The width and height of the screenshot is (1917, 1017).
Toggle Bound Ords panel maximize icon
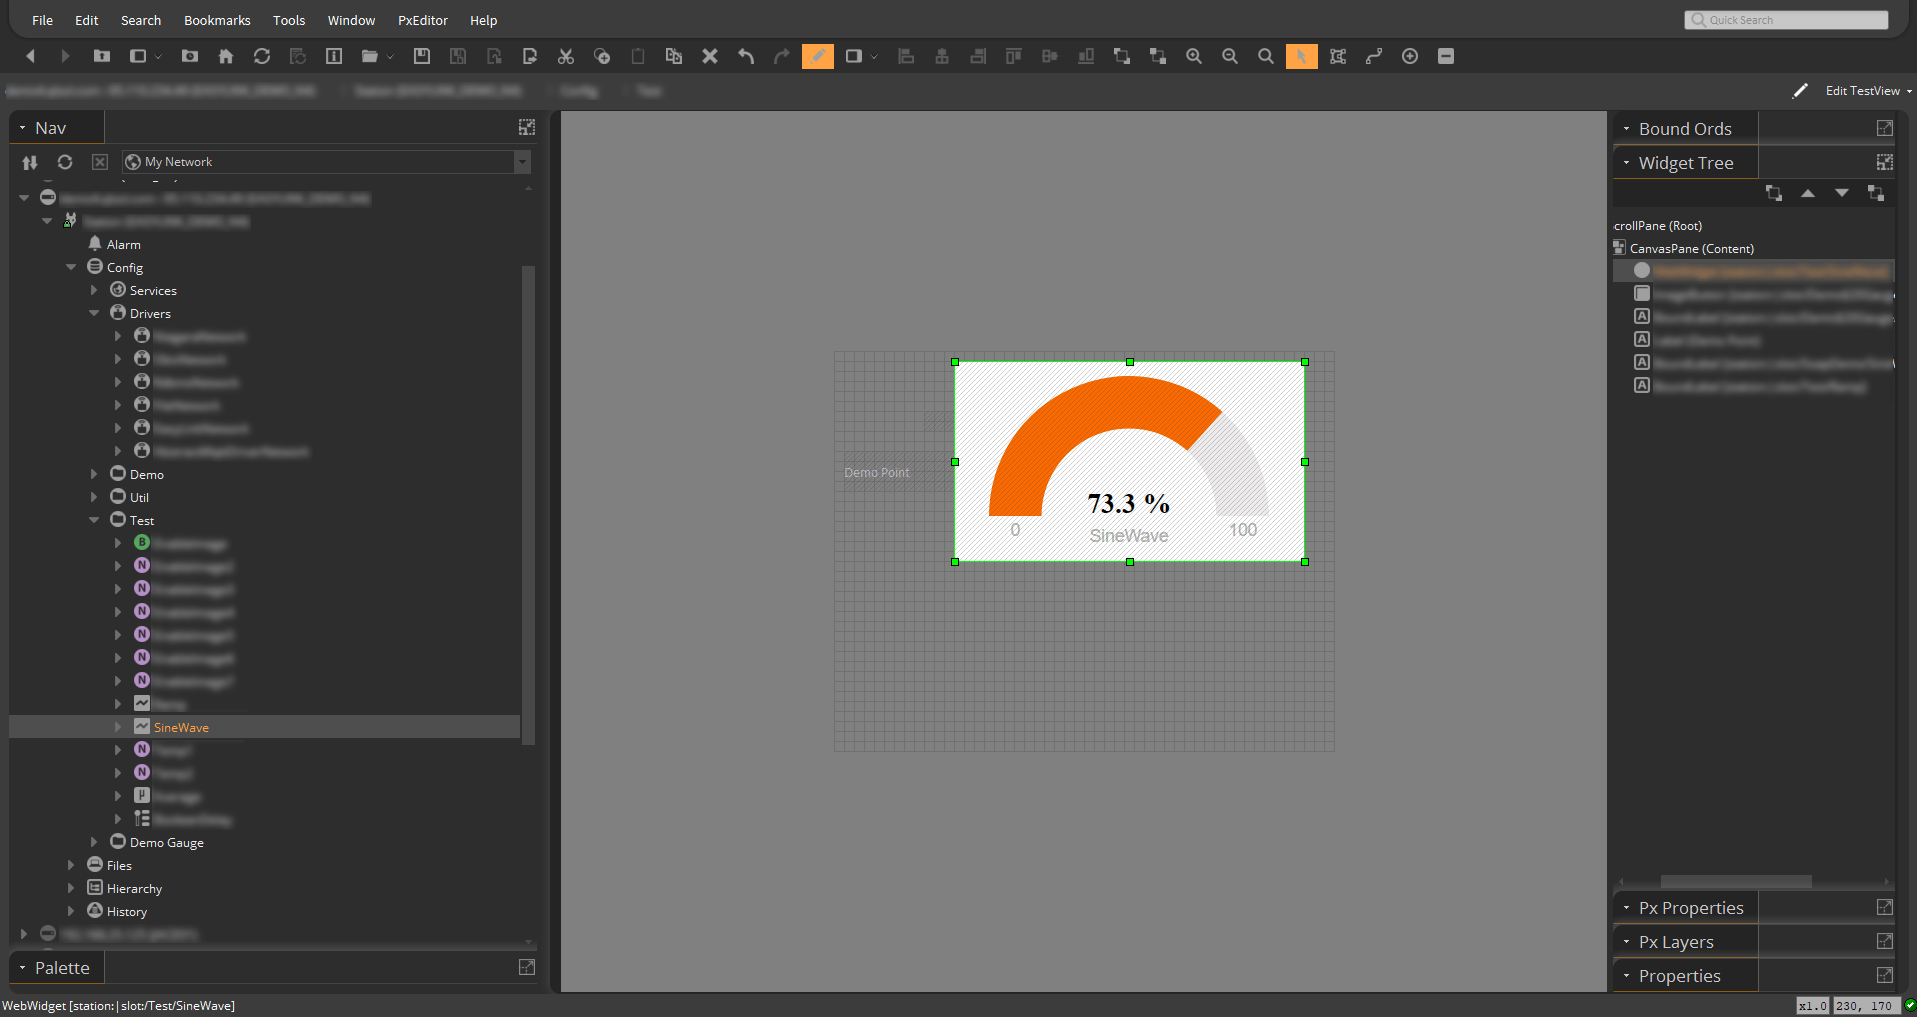coord(1885,128)
